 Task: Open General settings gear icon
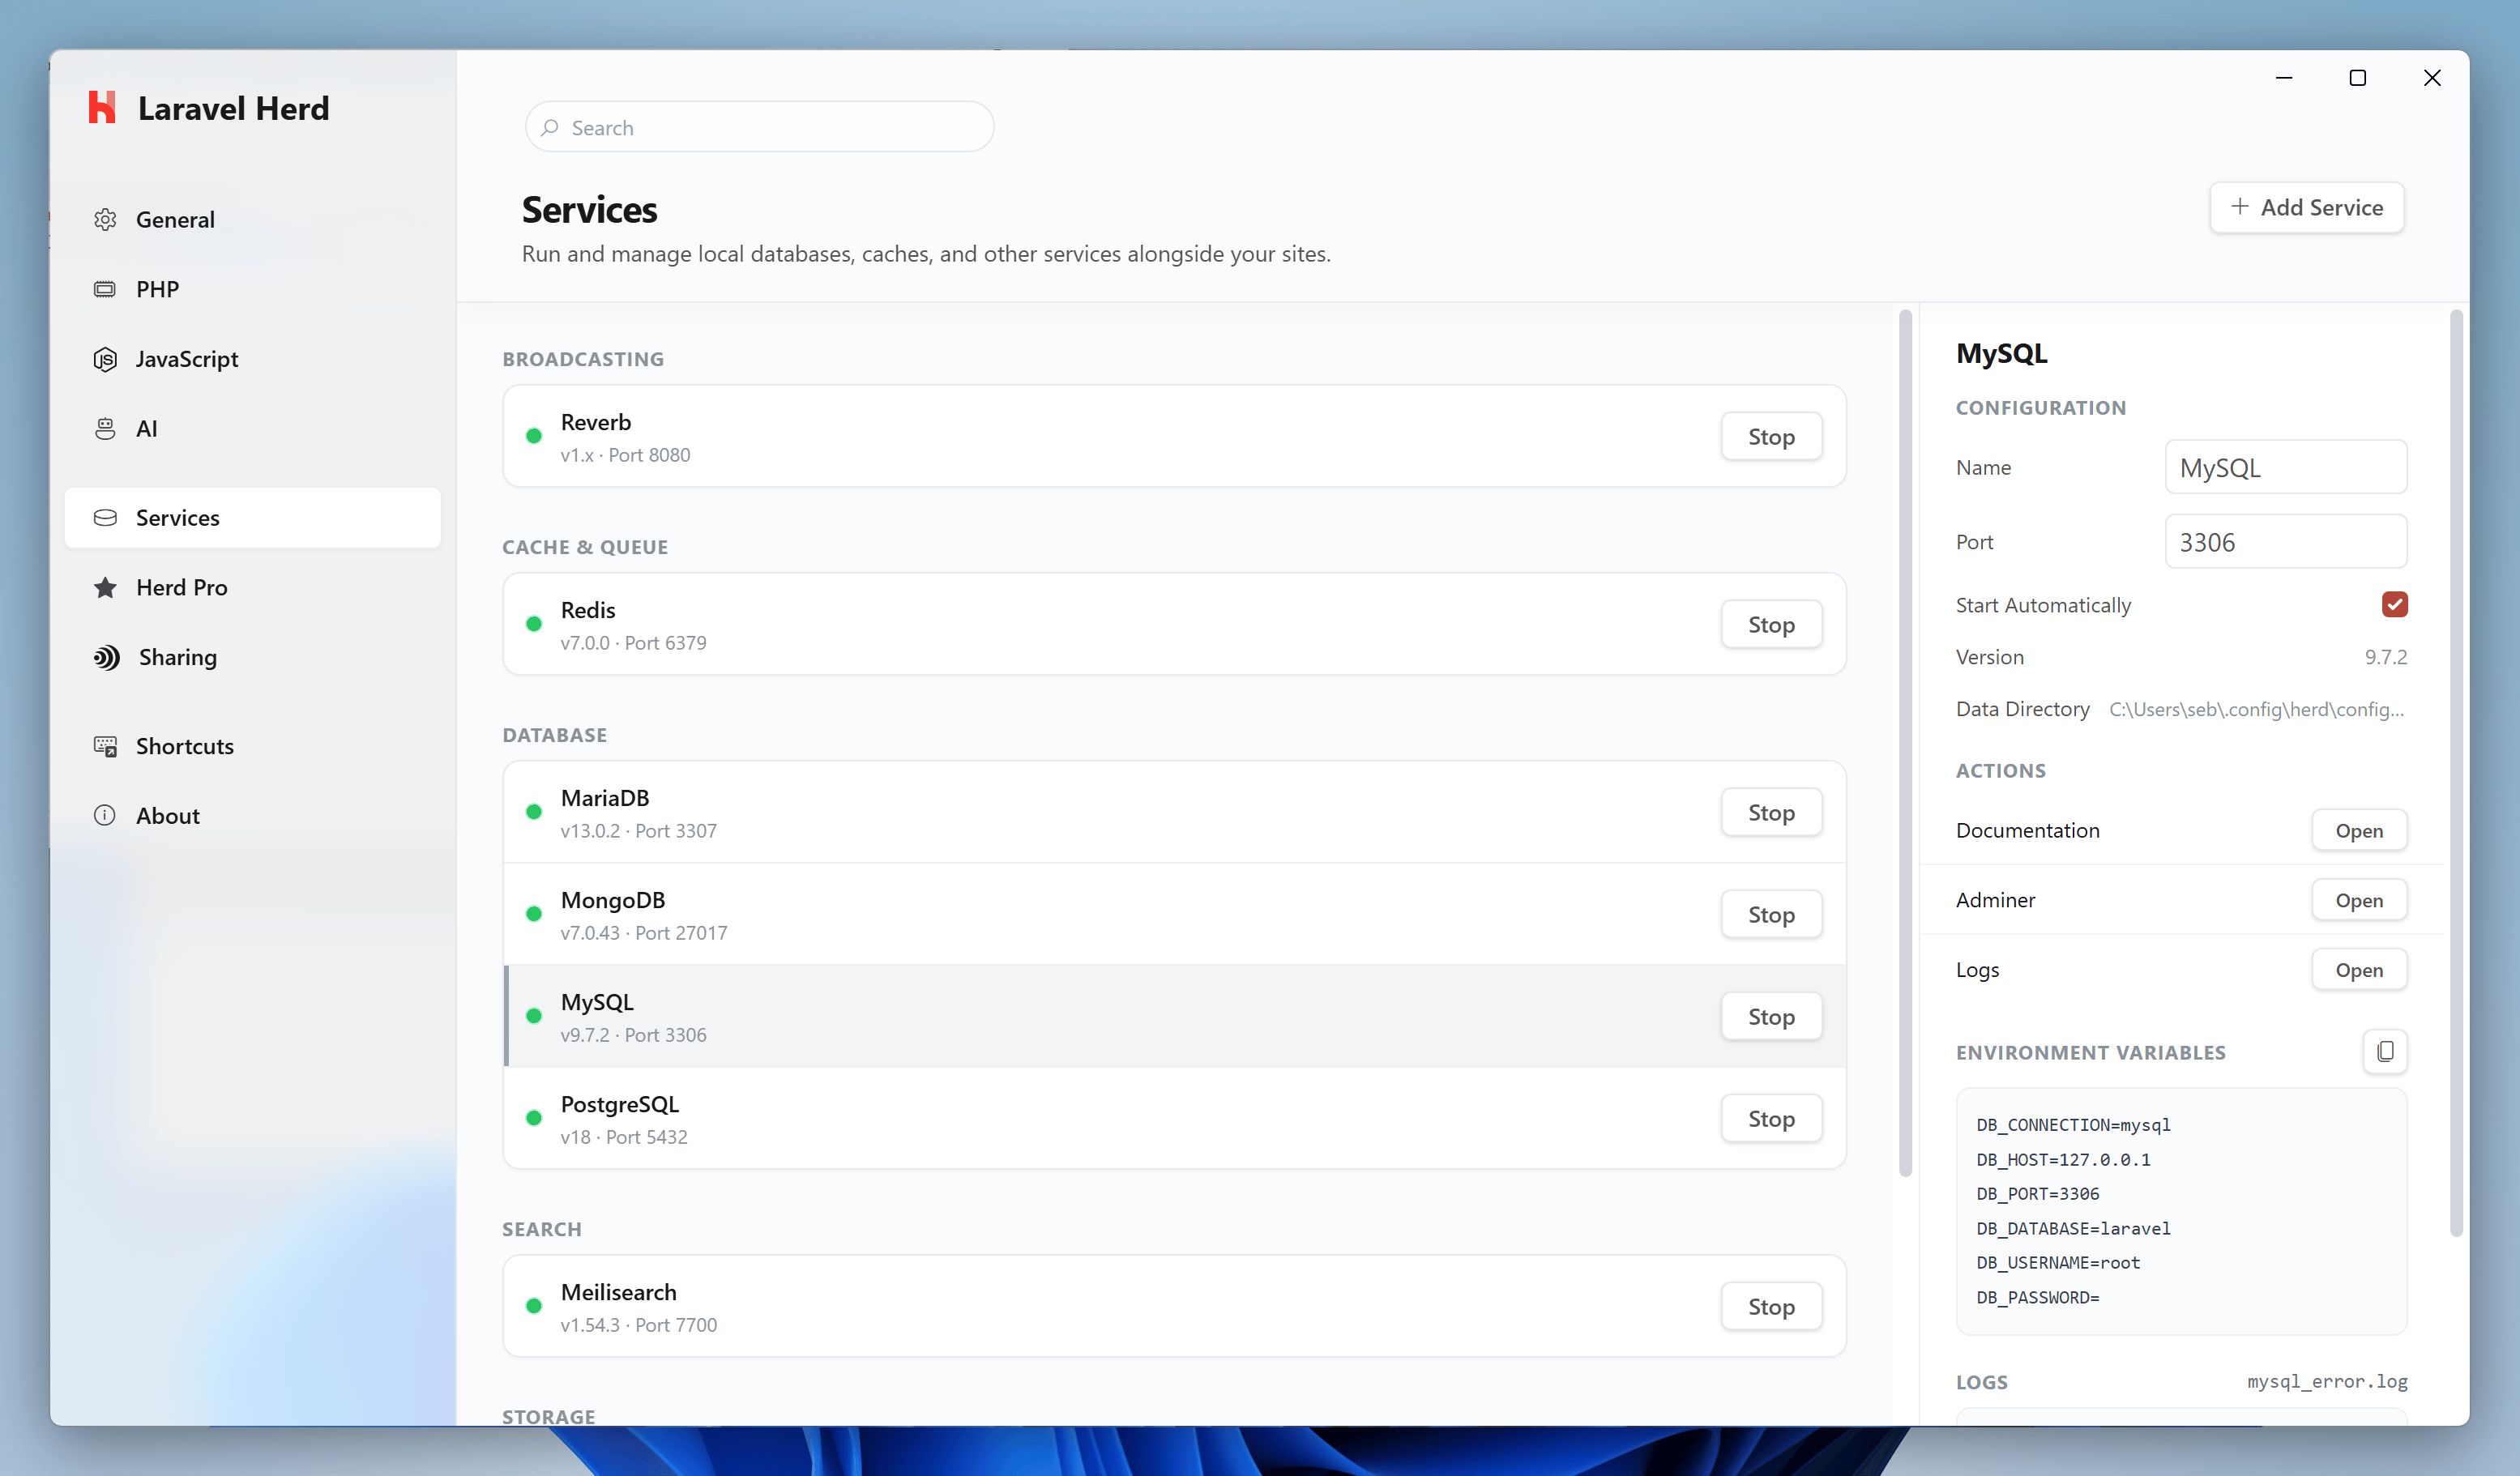click(x=105, y=219)
